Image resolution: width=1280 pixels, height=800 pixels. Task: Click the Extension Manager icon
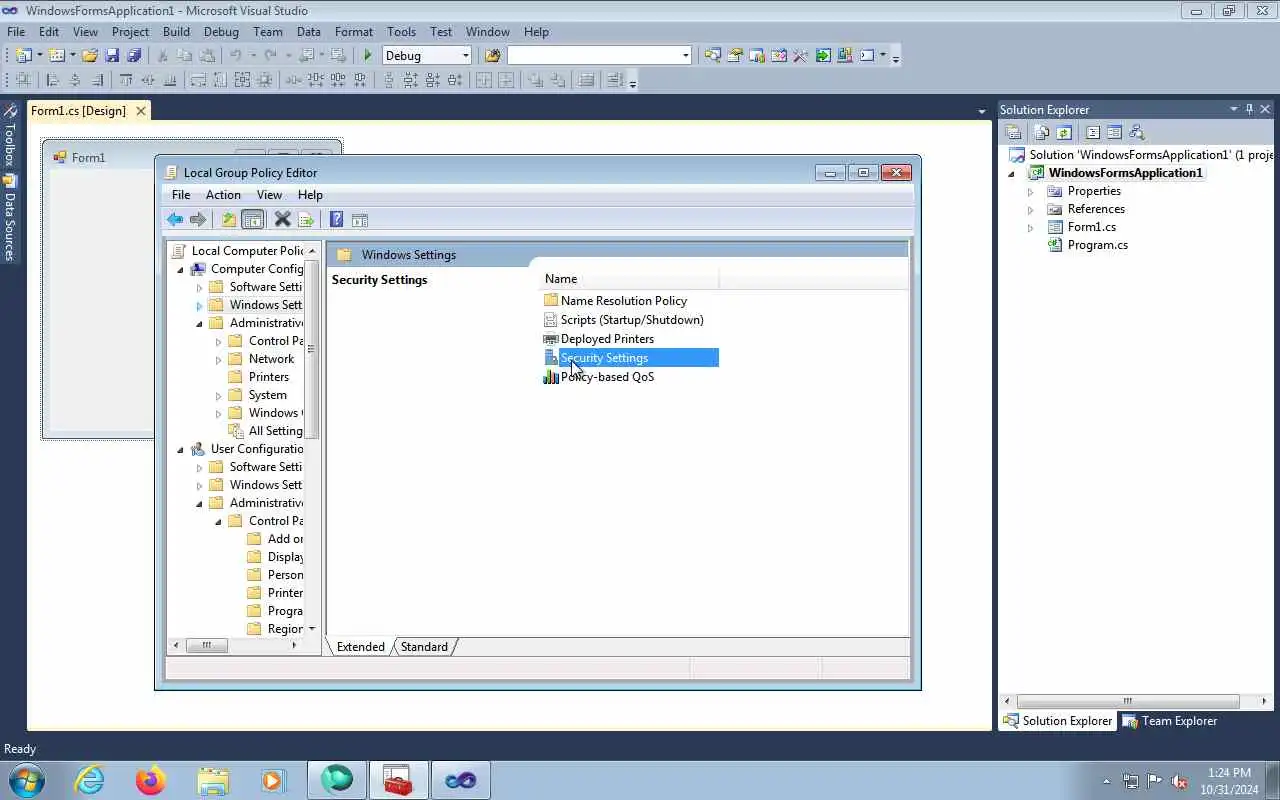845,56
